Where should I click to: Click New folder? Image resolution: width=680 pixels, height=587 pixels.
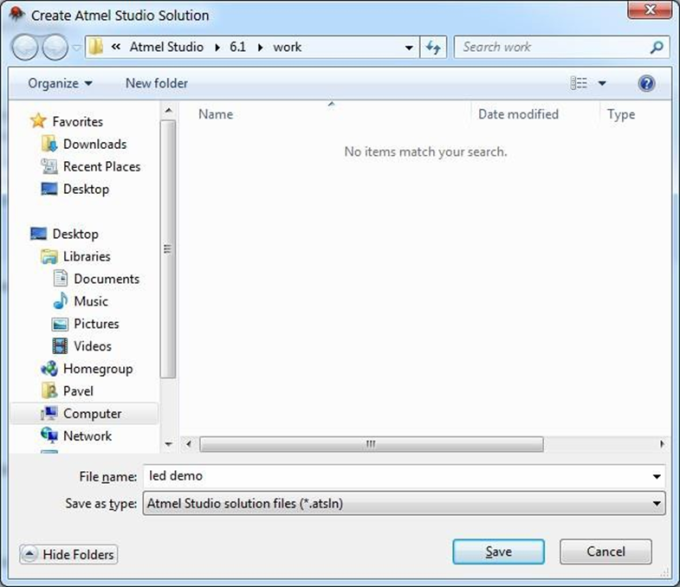click(157, 83)
